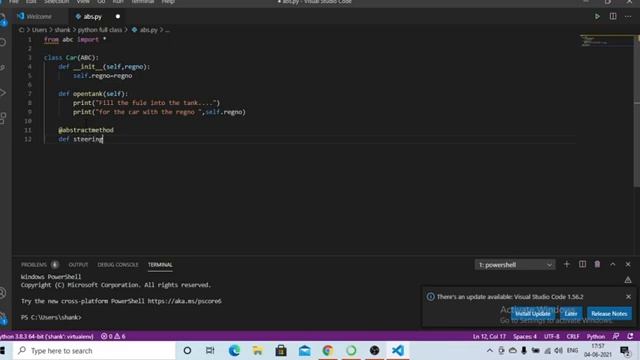Change indentation via Spaces: 4

pyautogui.click(x=525, y=336)
